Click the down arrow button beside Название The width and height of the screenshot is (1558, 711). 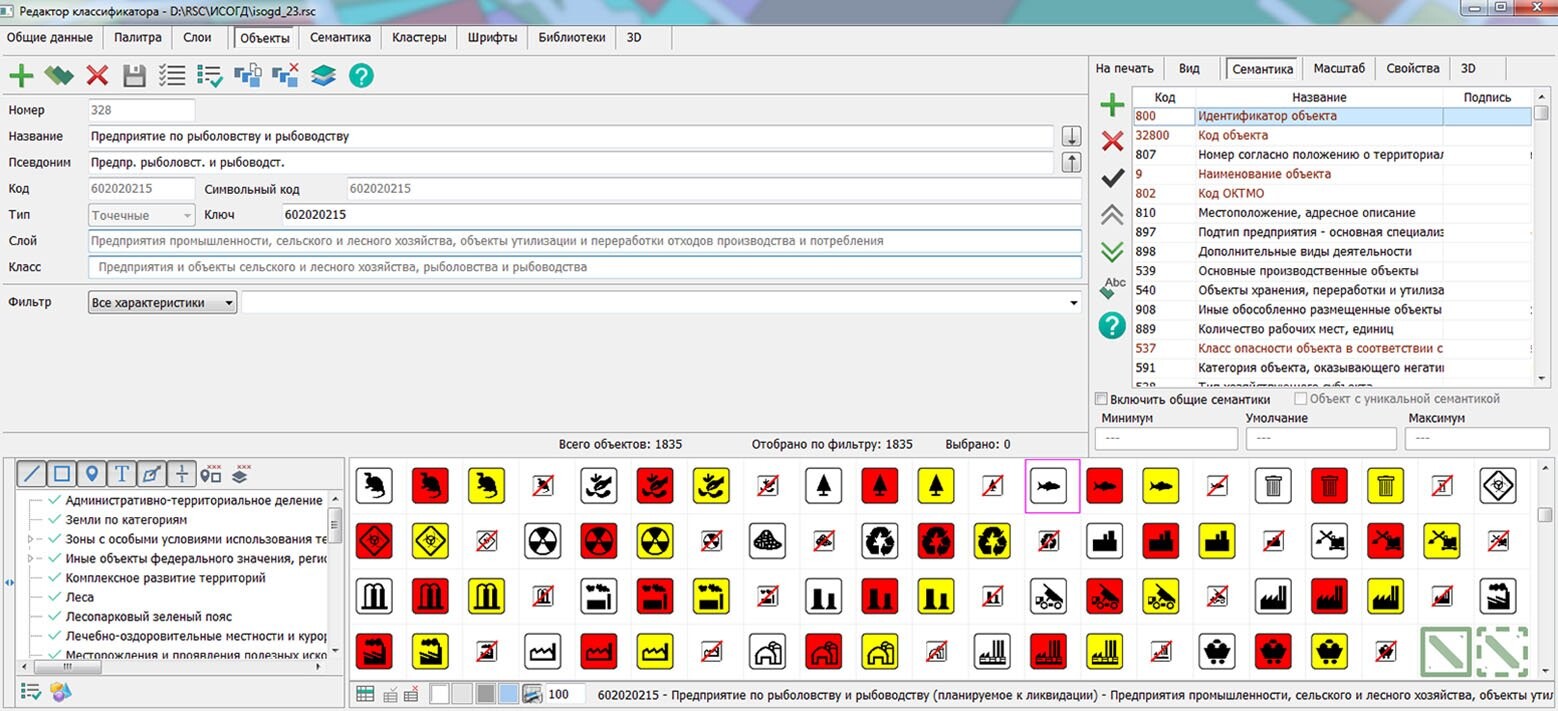click(x=1070, y=136)
